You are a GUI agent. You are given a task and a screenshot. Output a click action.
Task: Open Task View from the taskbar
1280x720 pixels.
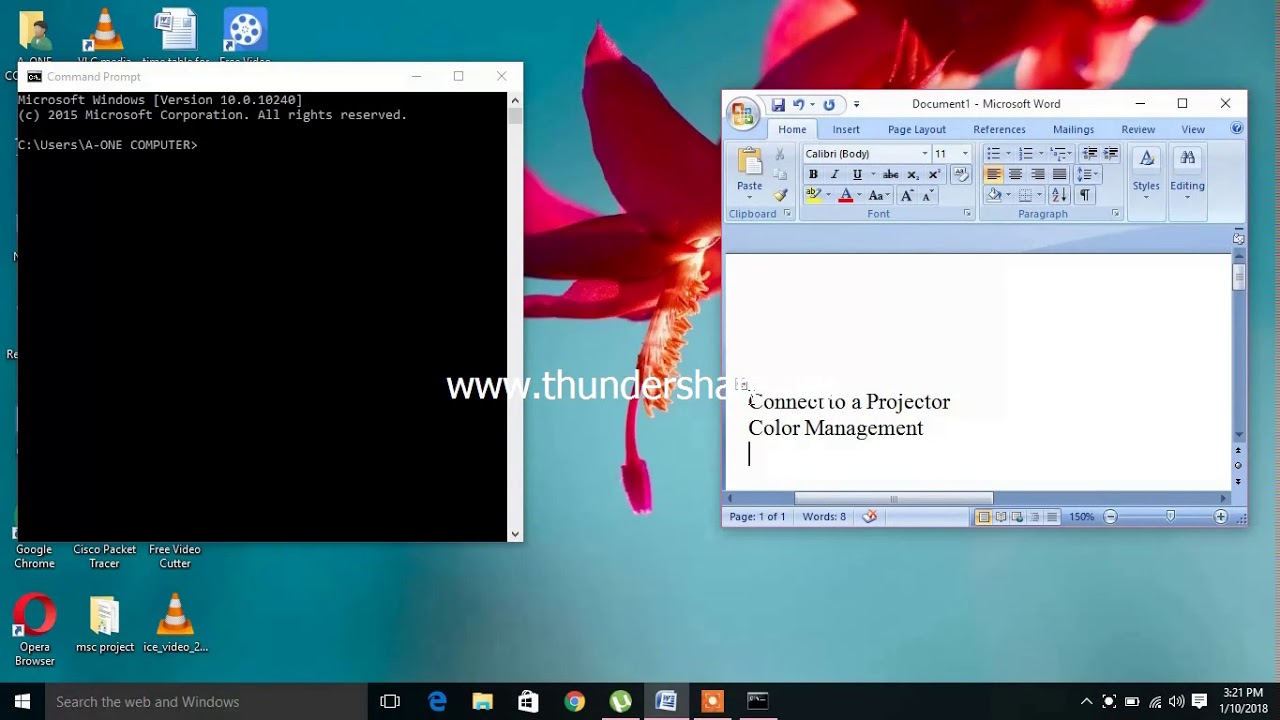click(390, 701)
